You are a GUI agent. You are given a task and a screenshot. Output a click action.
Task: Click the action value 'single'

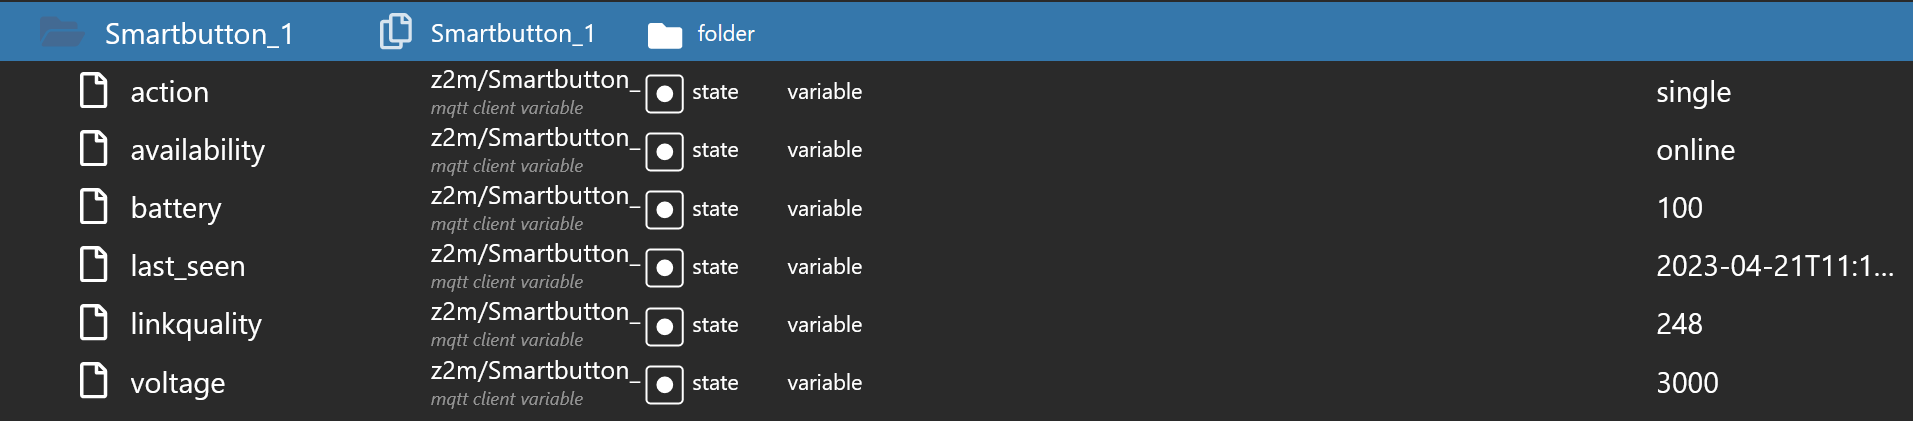point(1693,92)
